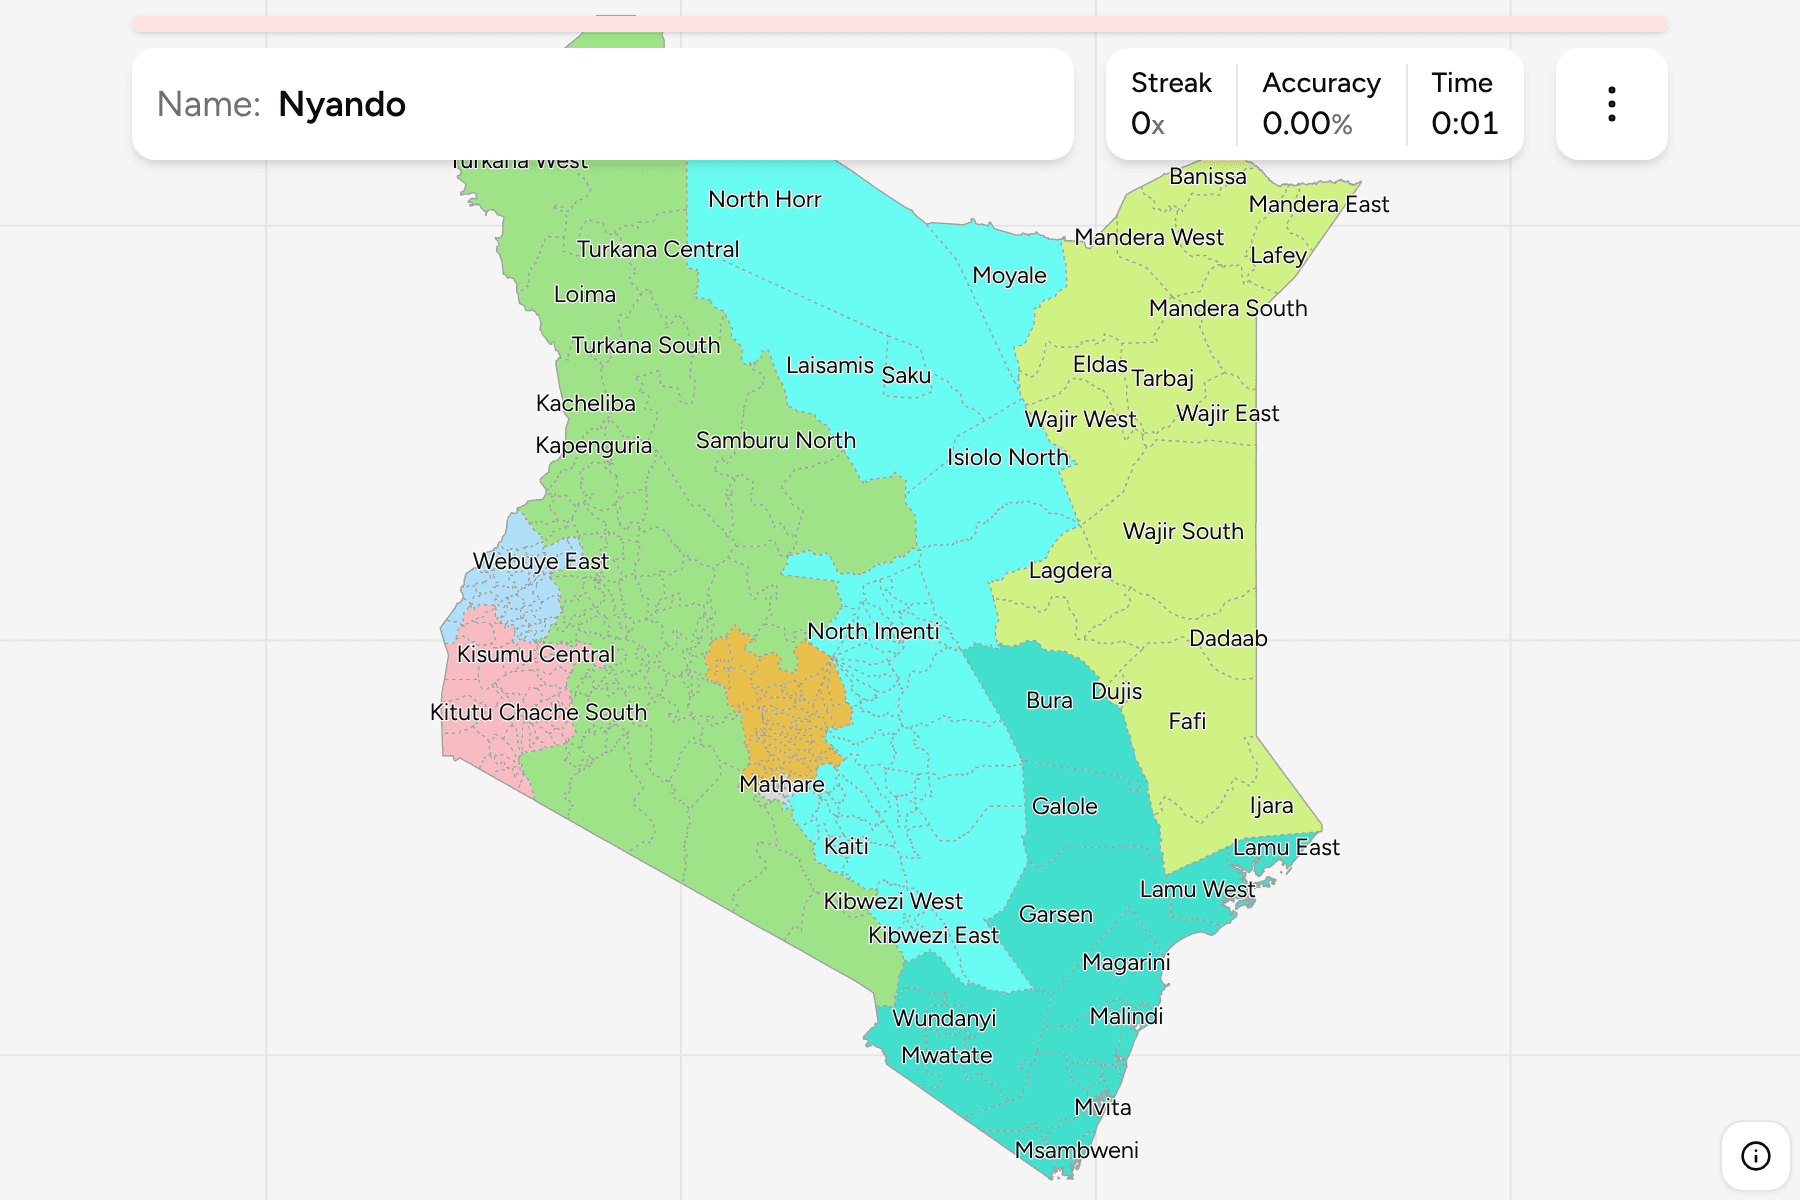Click Samburu North label
This screenshot has width=1800, height=1200.
[776, 440]
